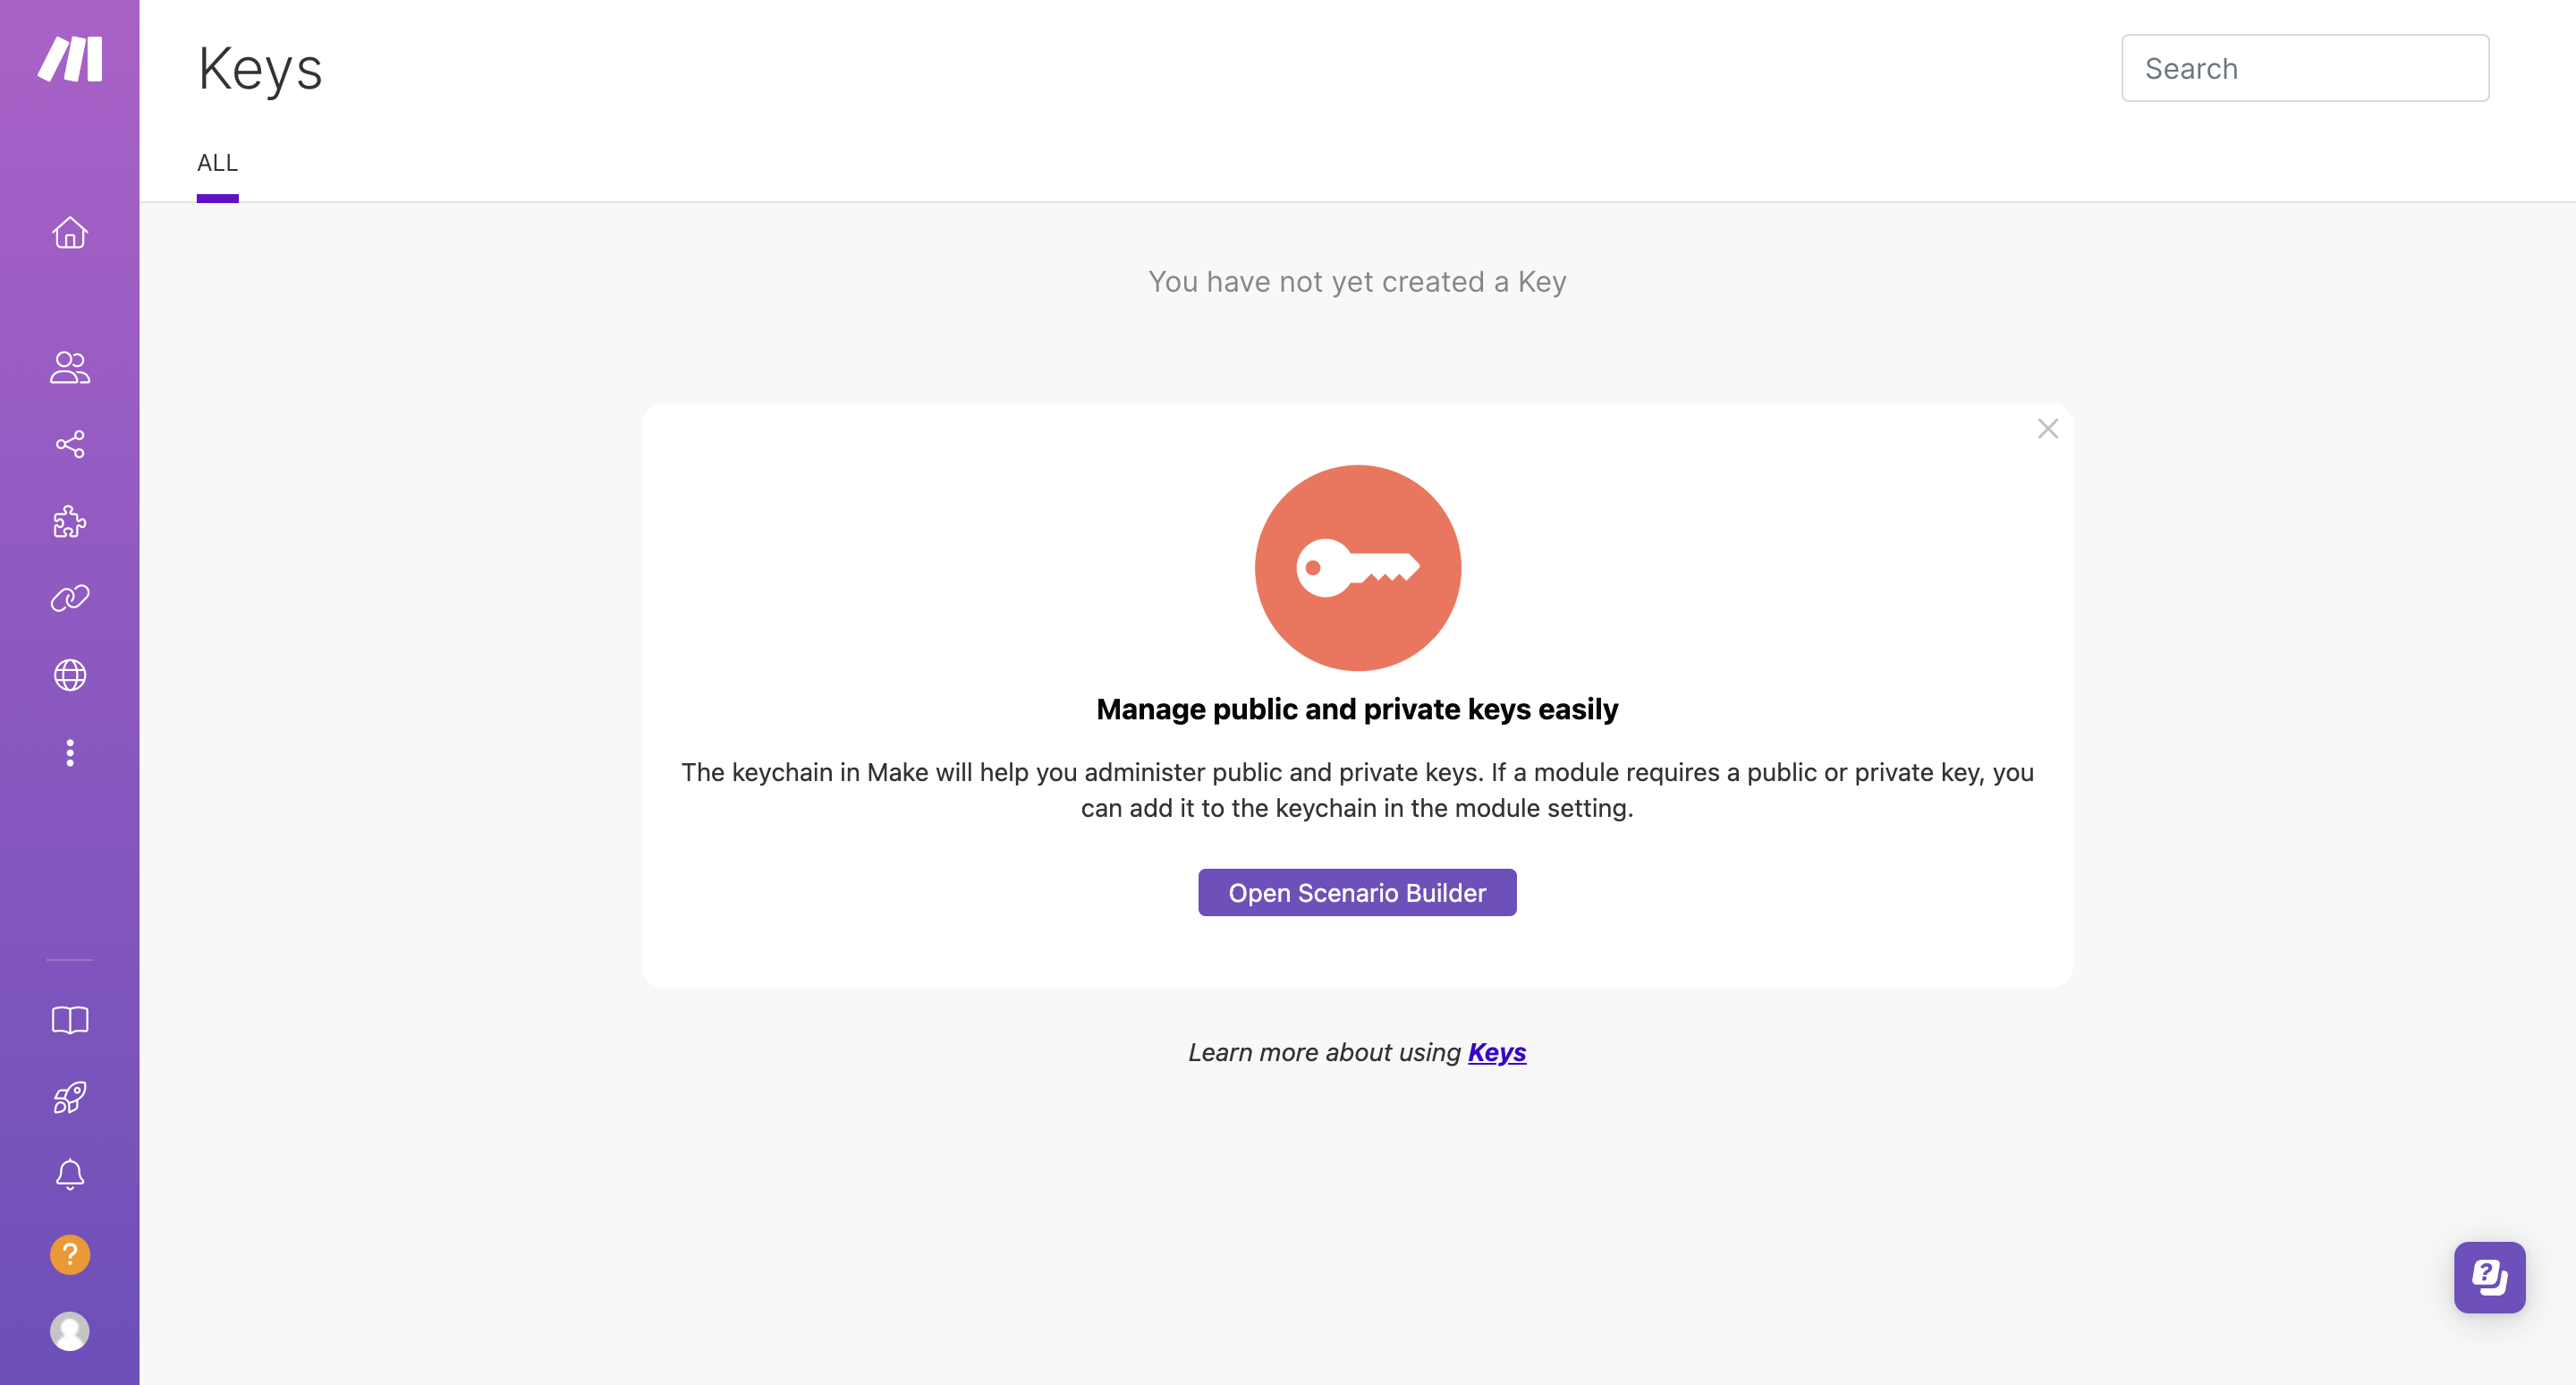The width and height of the screenshot is (2576, 1385).
Task: Click the Documentation book icon
Action: tap(70, 1020)
